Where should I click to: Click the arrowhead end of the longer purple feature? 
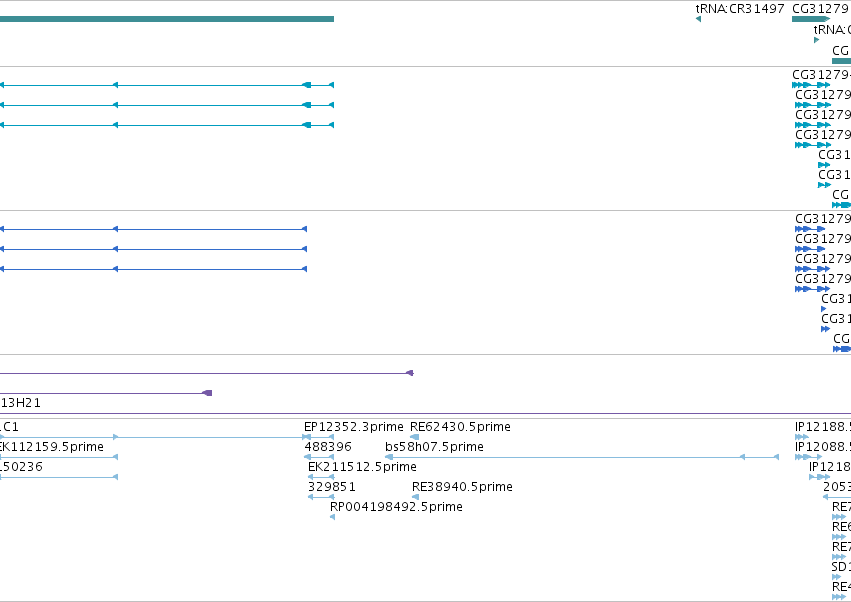coord(410,373)
